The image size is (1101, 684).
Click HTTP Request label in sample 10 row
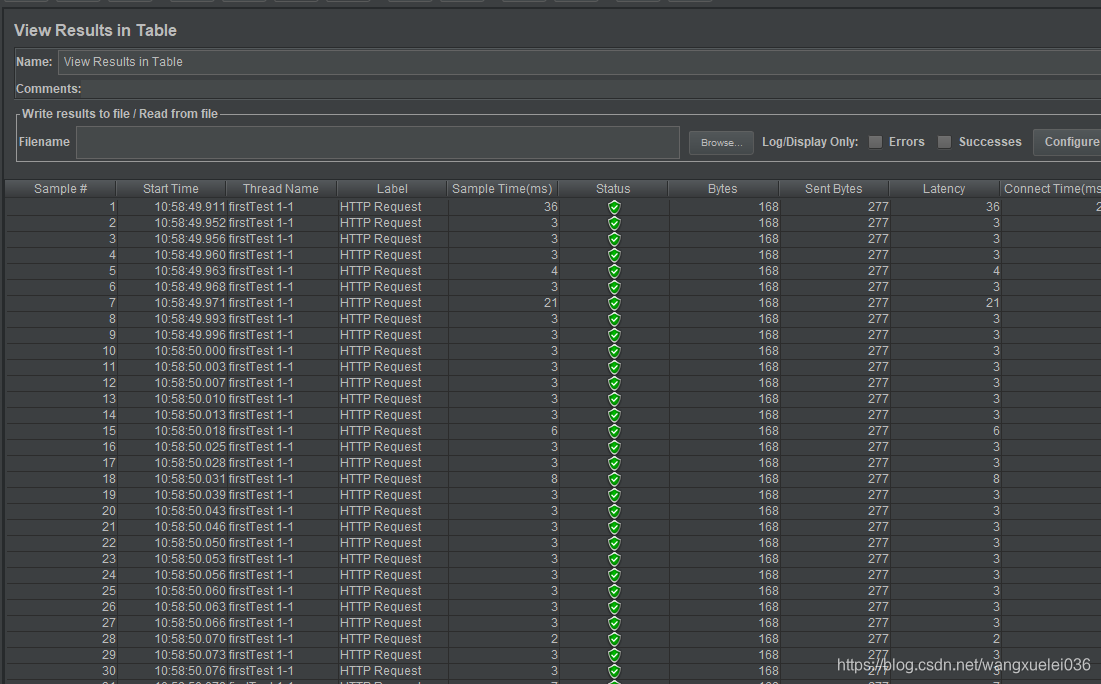381,351
